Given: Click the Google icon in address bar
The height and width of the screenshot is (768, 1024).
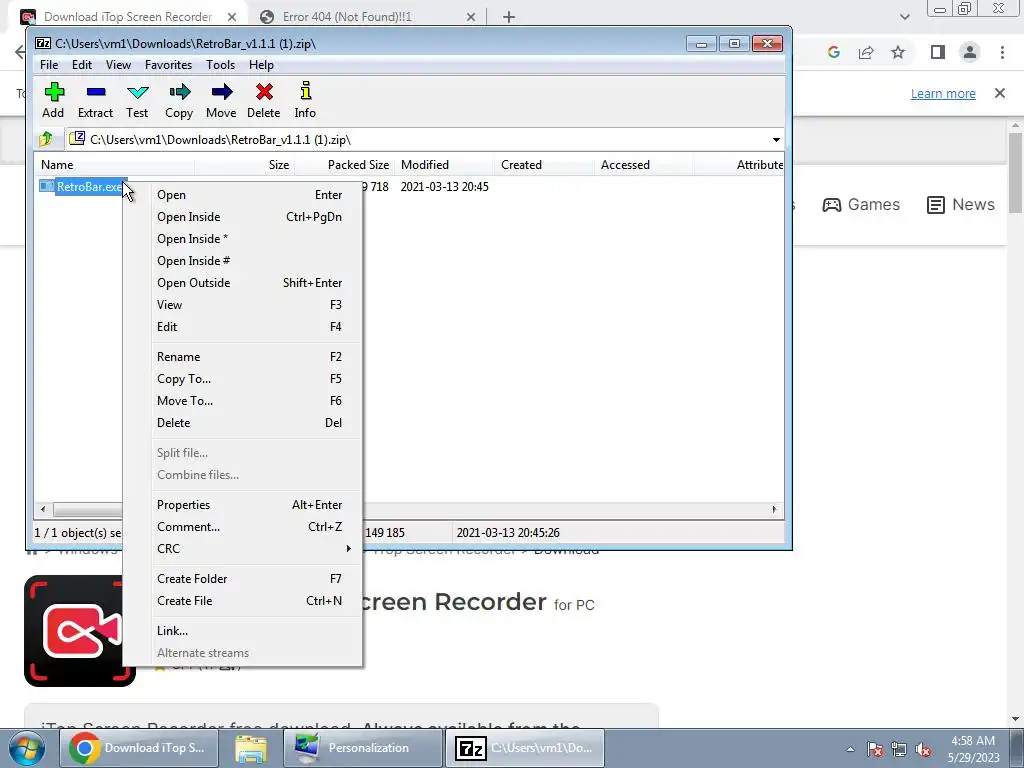Looking at the screenshot, I should 833,52.
